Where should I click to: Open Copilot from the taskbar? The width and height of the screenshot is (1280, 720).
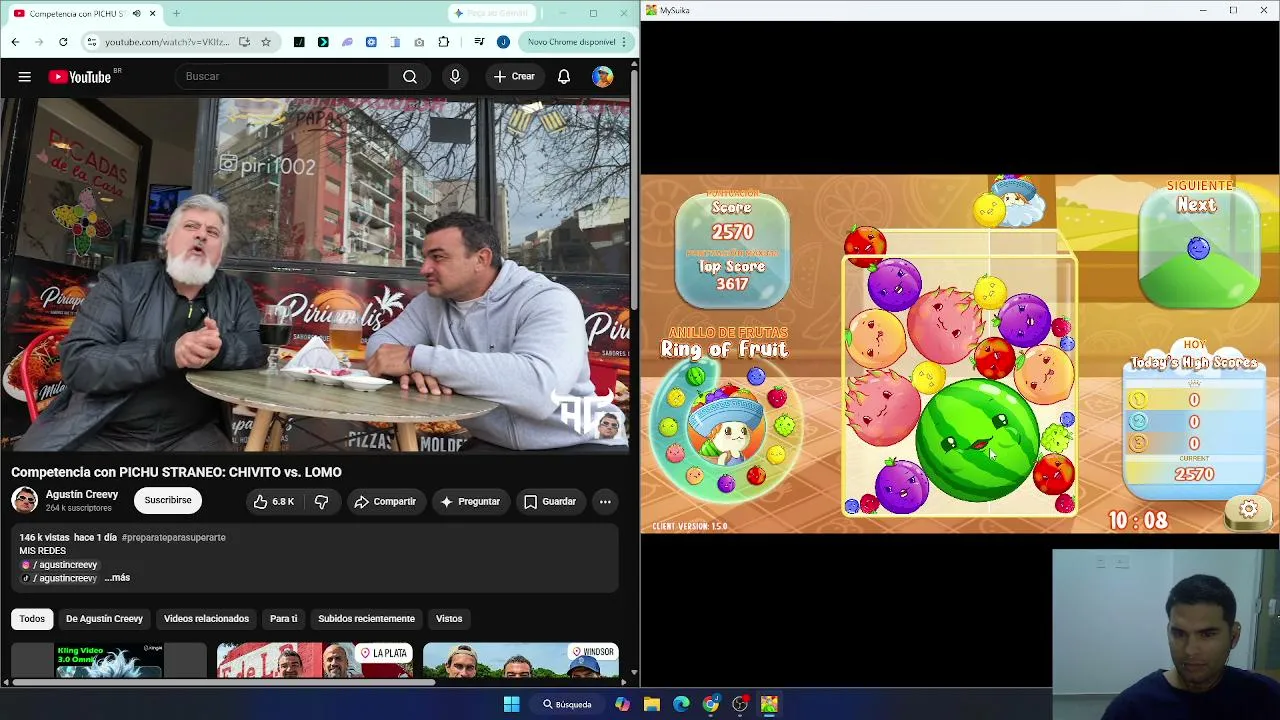623,704
